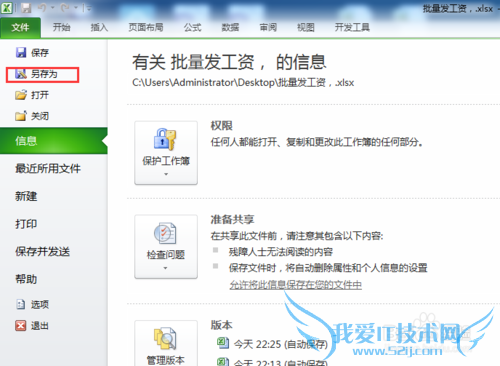Click the 保存 floppy disk icon in sidebar

[x=21, y=52]
